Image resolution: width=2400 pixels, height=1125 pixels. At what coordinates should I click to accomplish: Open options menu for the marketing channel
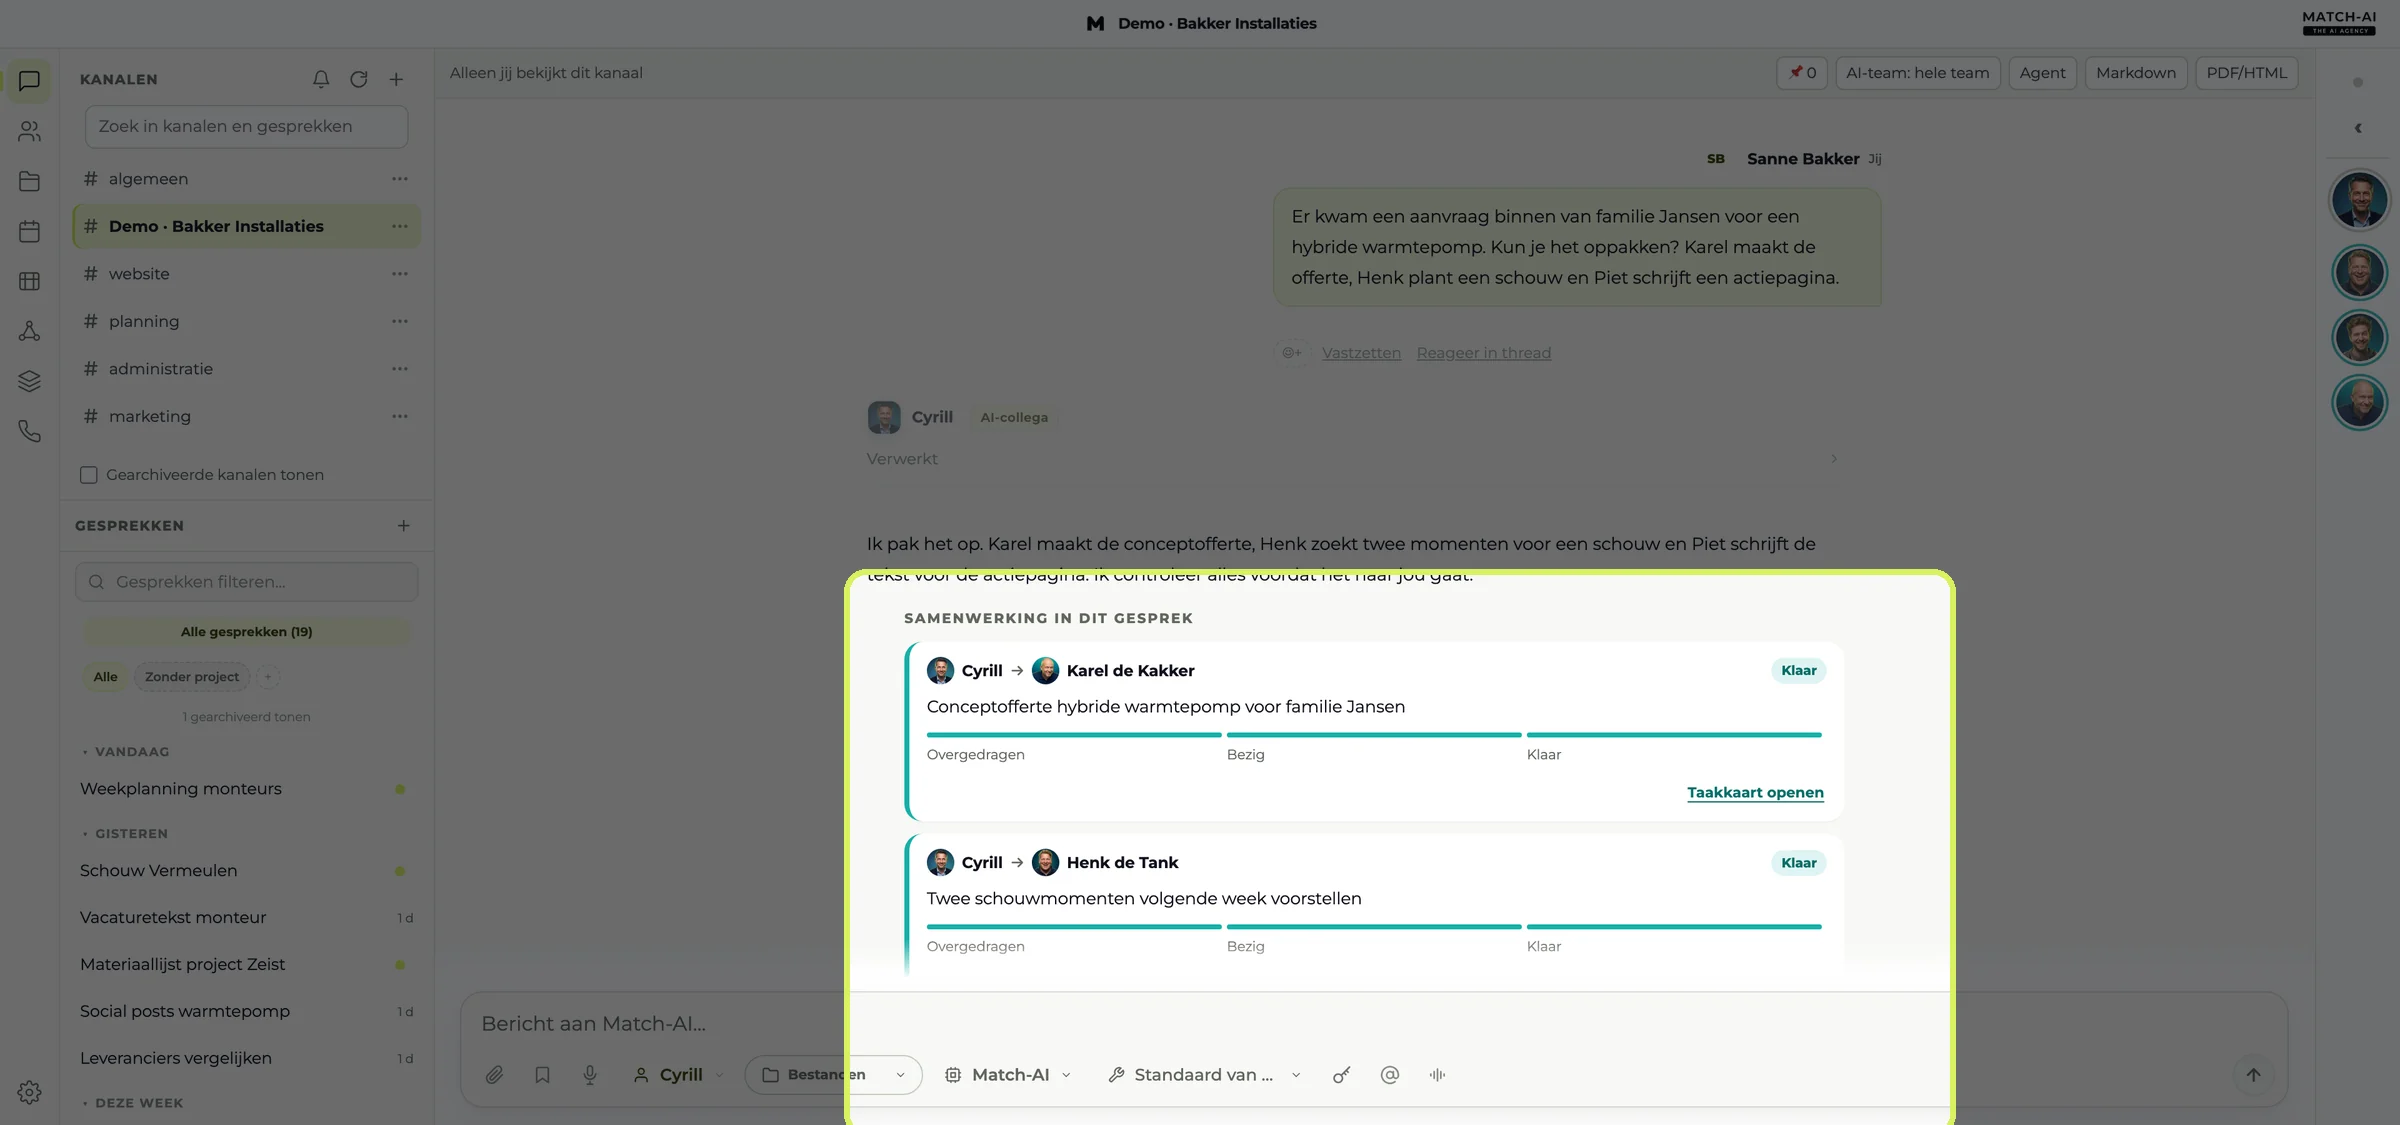(400, 417)
